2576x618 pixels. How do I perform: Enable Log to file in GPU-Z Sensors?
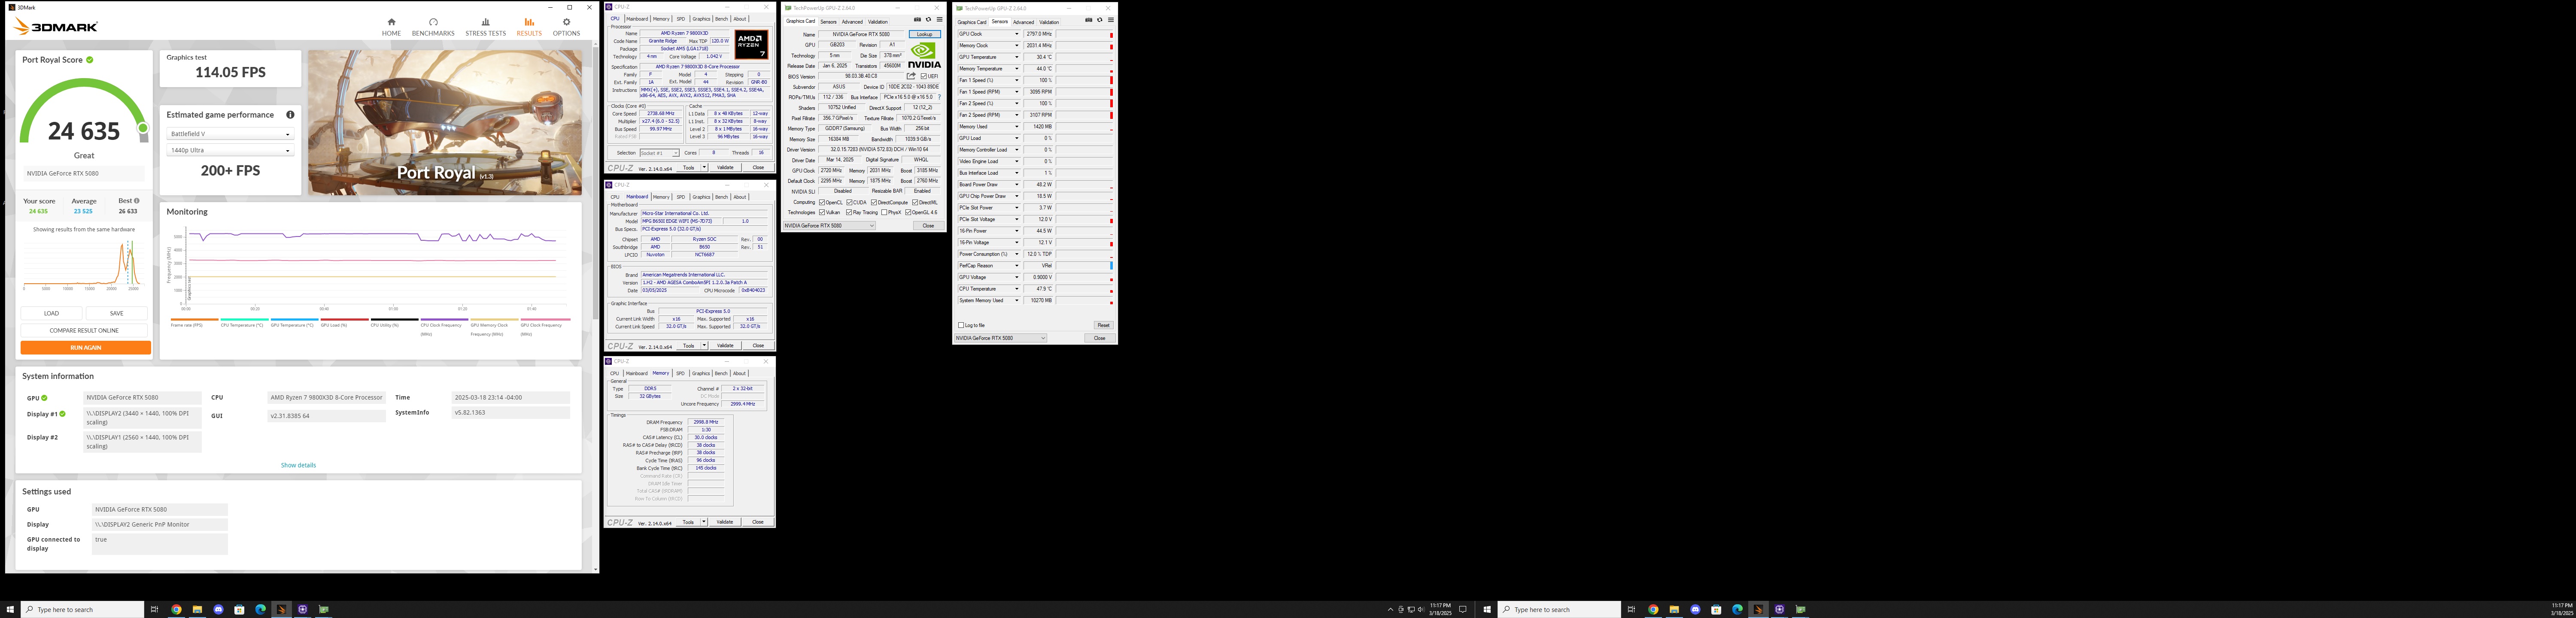click(x=961, y=325)
